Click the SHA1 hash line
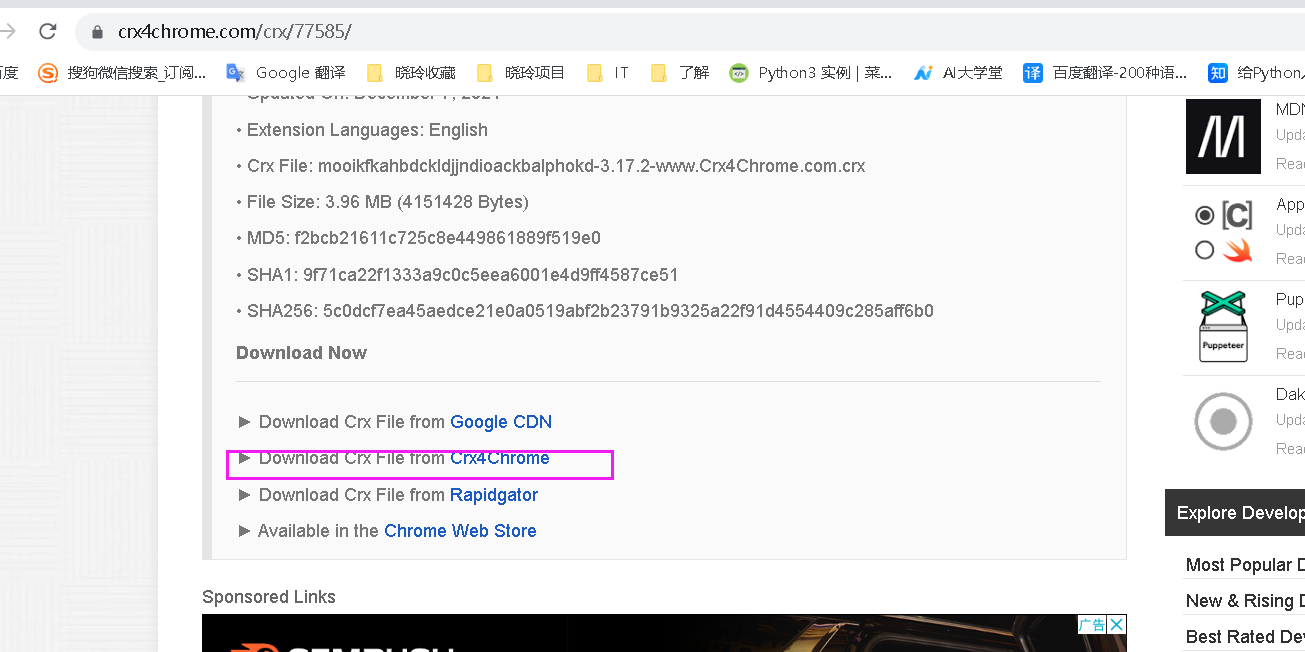Image resolution: width=1305 pixels, height=652 pixels. (x=463, y=275)
